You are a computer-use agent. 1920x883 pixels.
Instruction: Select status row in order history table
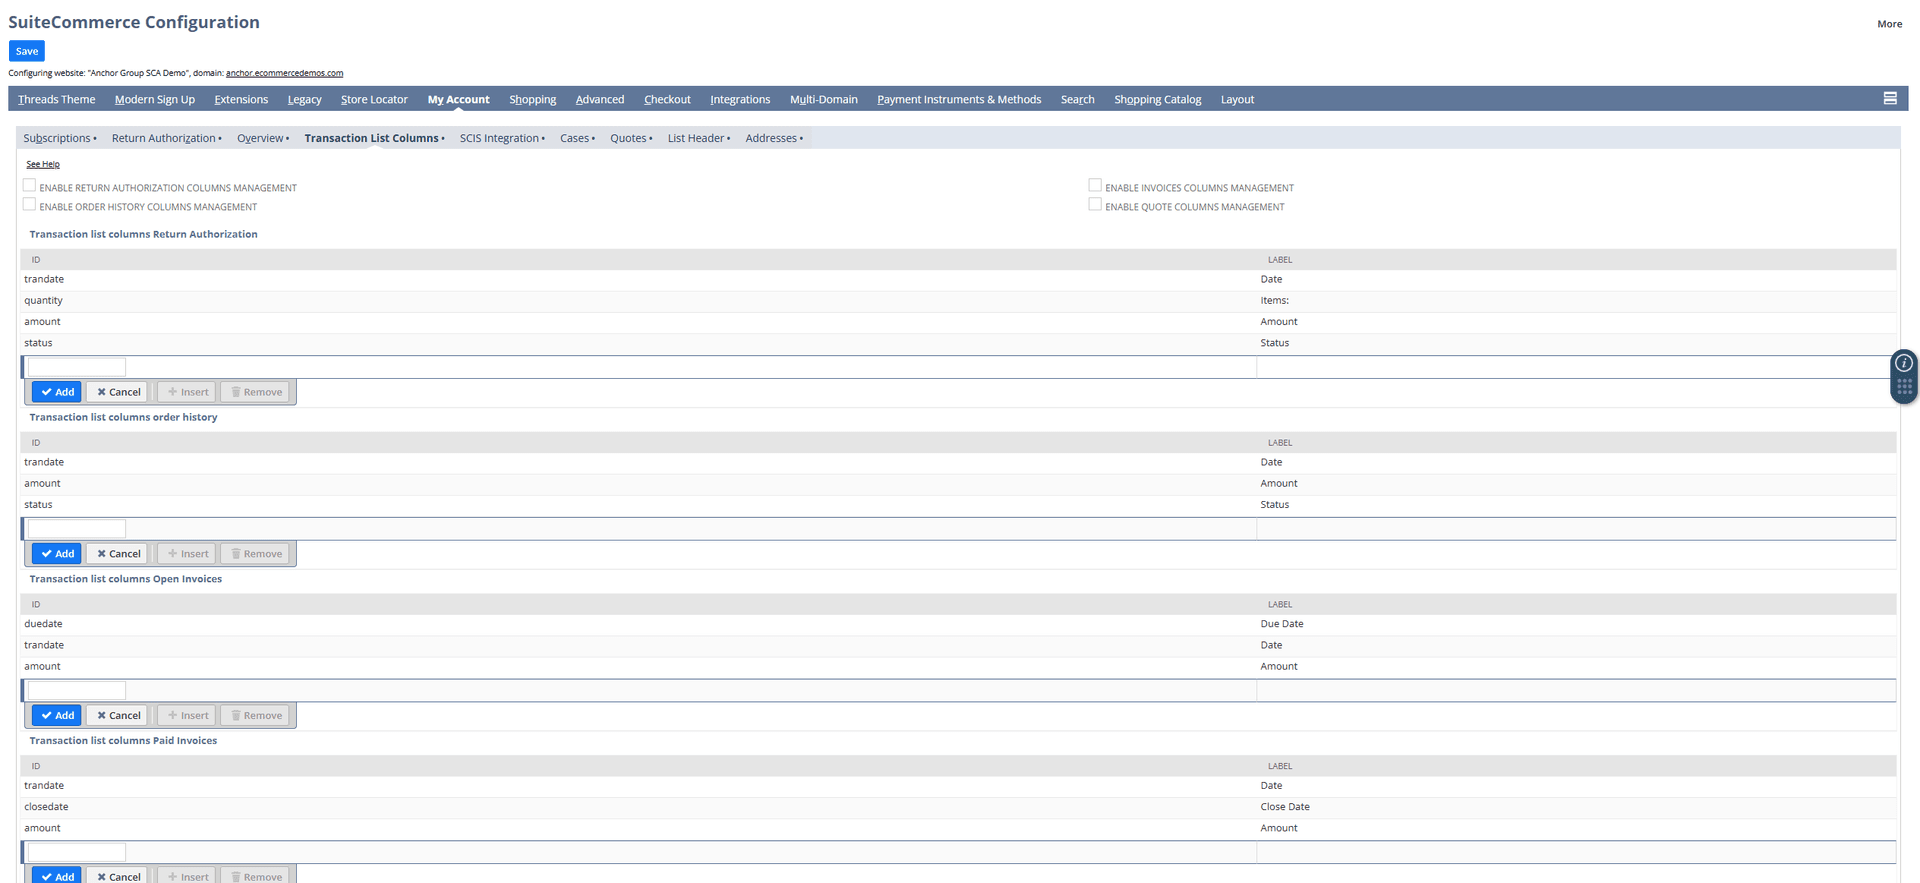[x=958, y=505]
